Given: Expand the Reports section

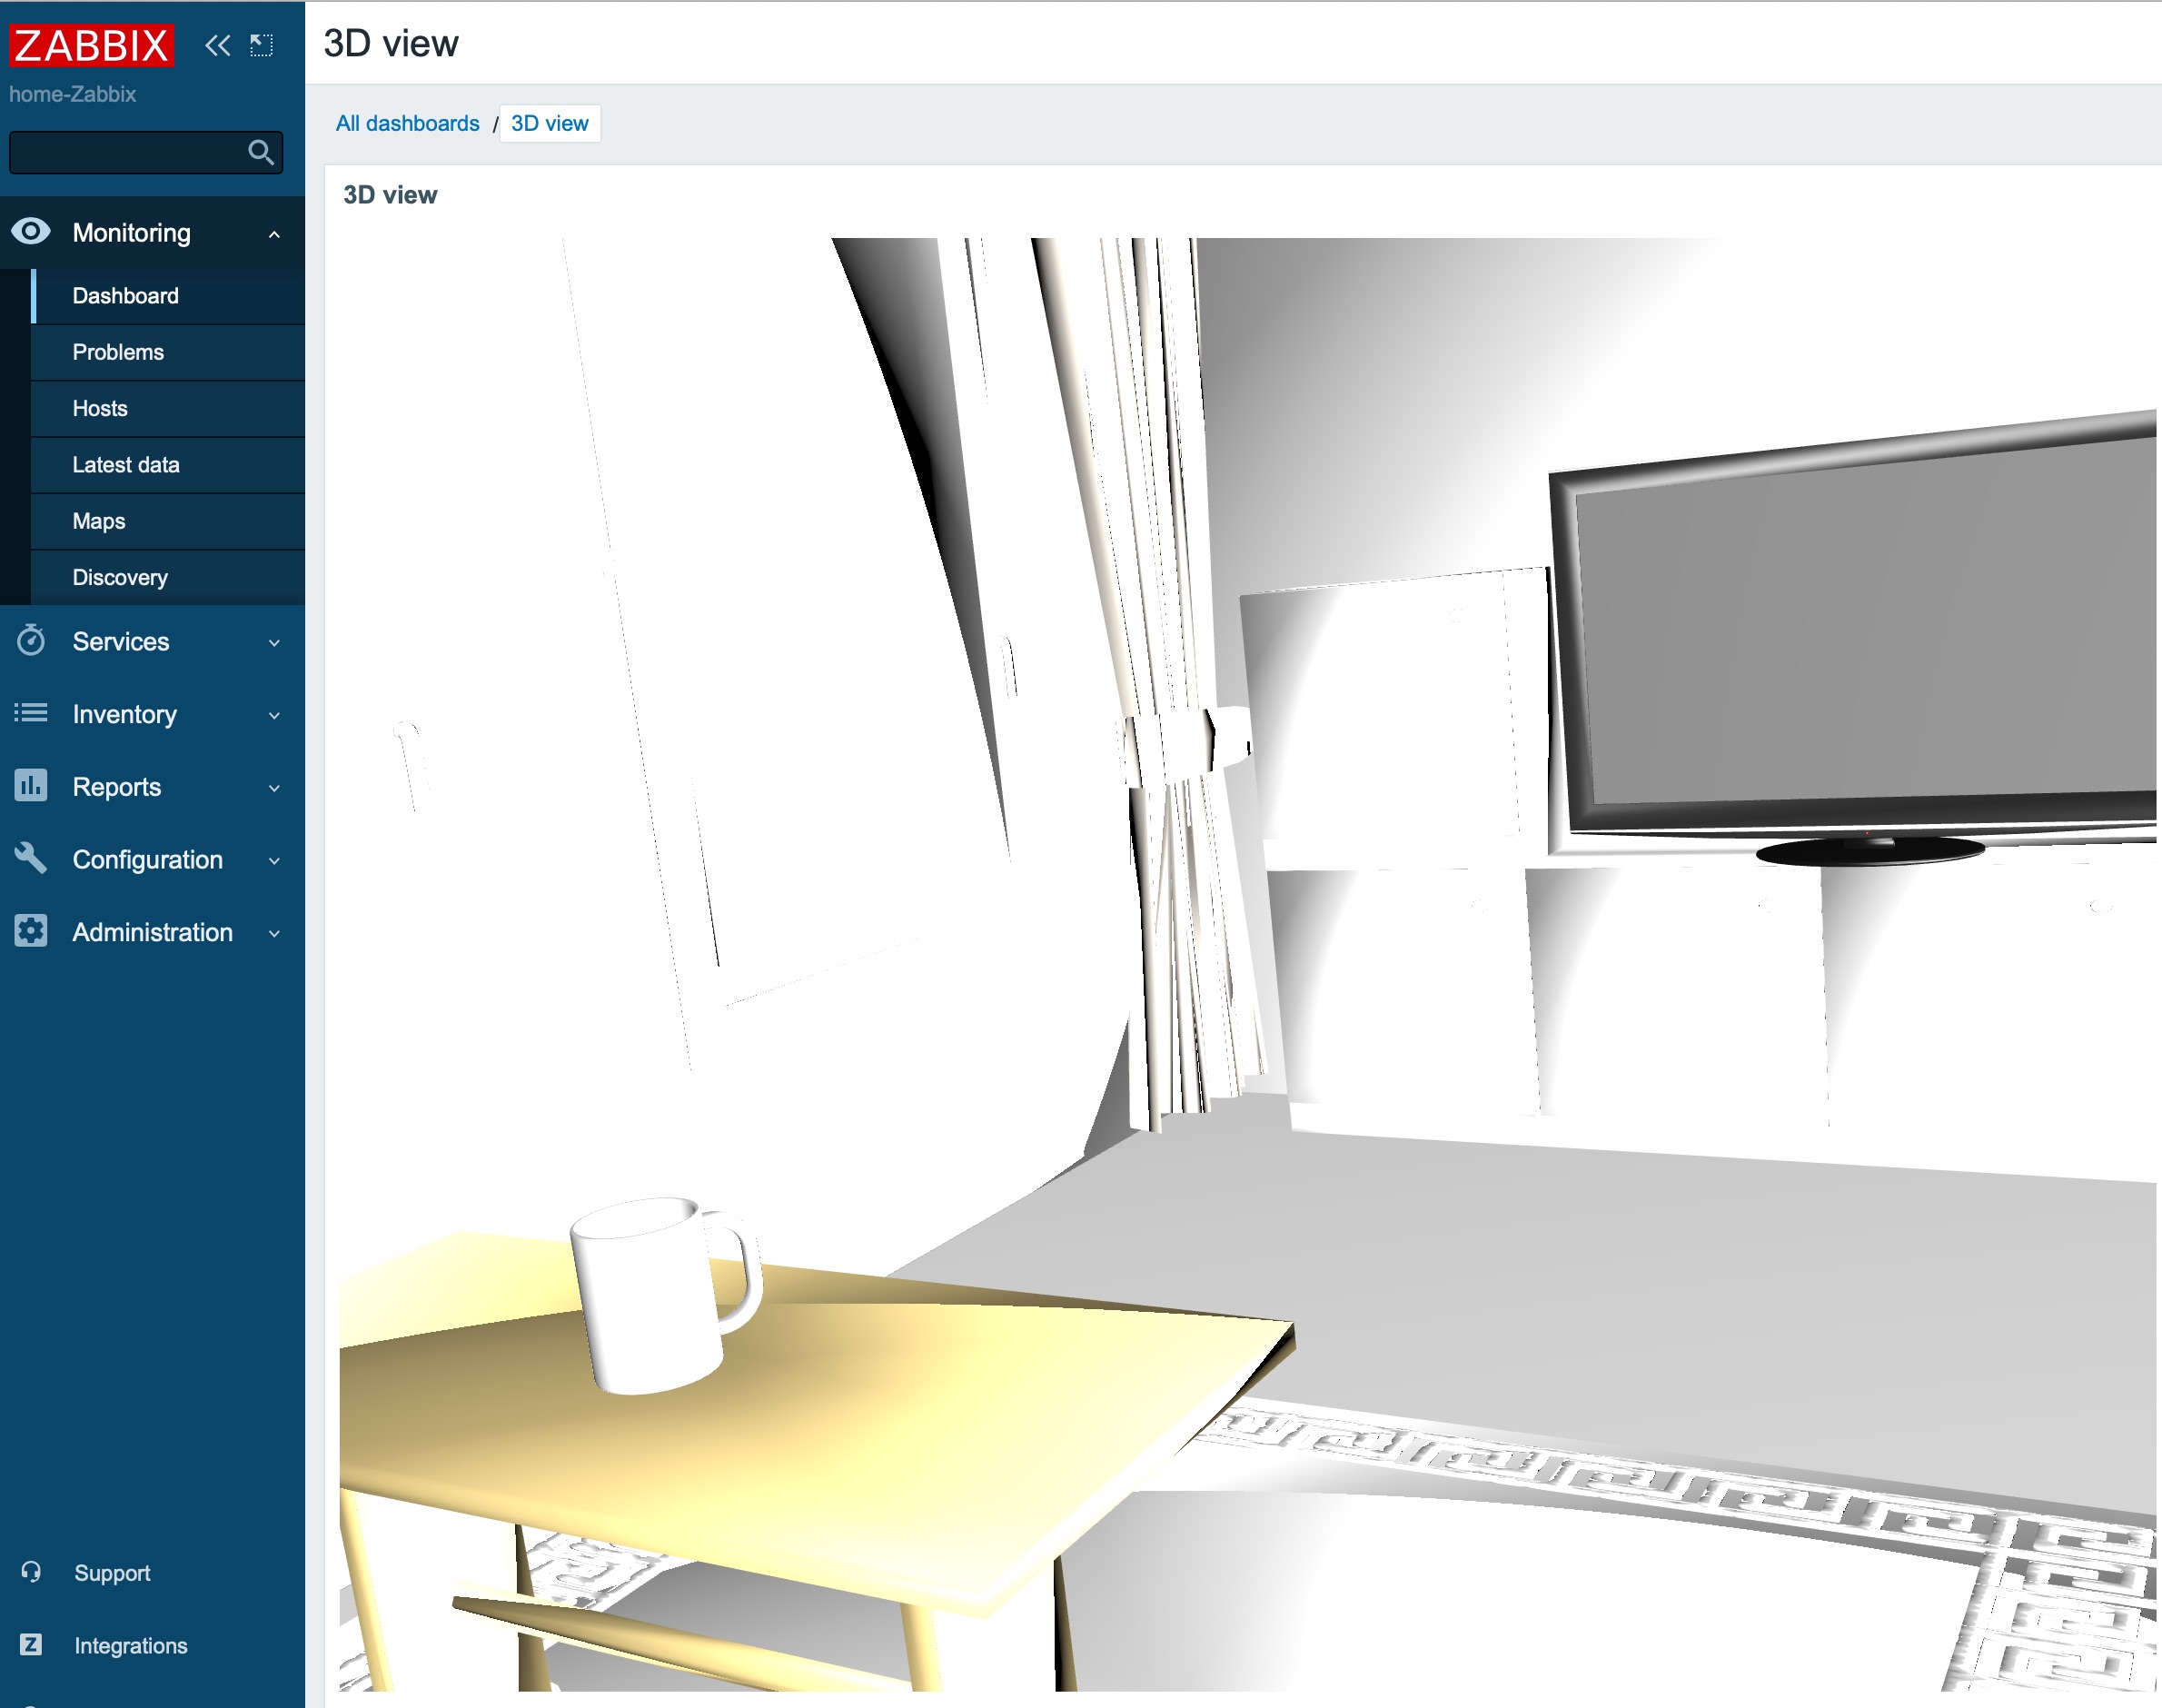Looking at the screenshot, I should pyautogui.click(x=274, y=786).
